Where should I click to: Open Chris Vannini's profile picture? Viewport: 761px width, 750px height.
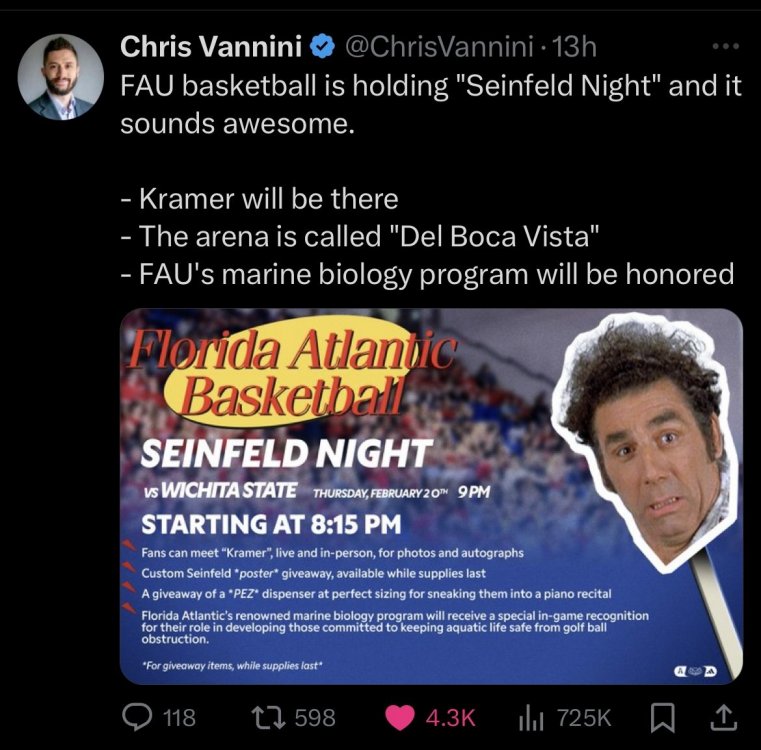[x=60, y=78]
